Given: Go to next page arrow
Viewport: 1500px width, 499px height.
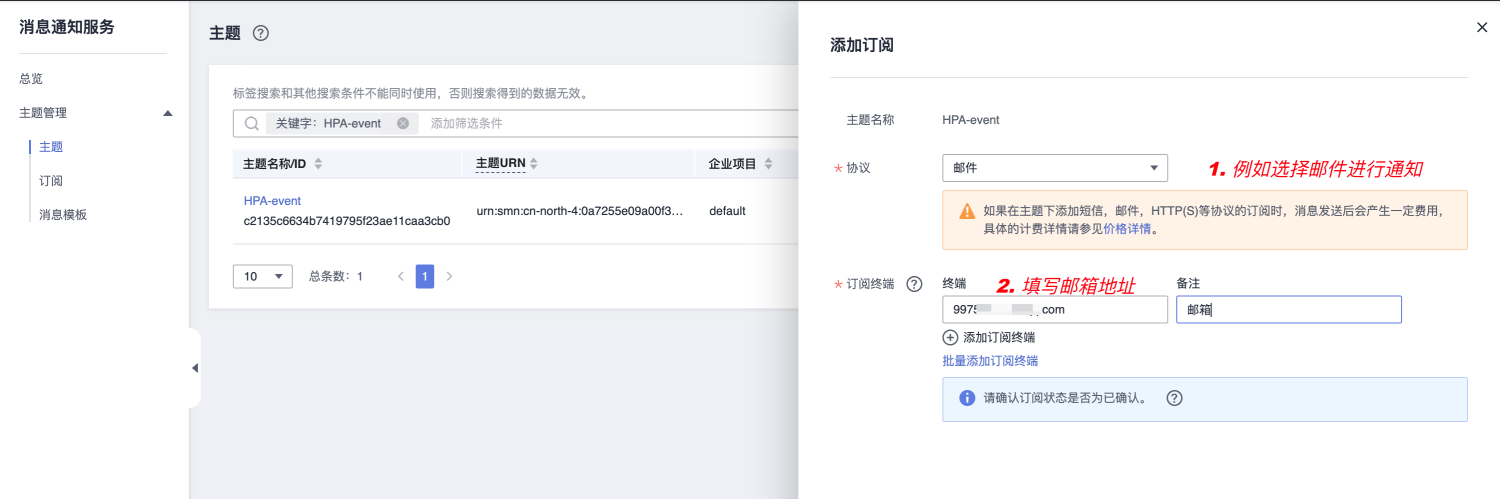Looking at the screenshot, I should pyautogui.click(x=449, y=276).
